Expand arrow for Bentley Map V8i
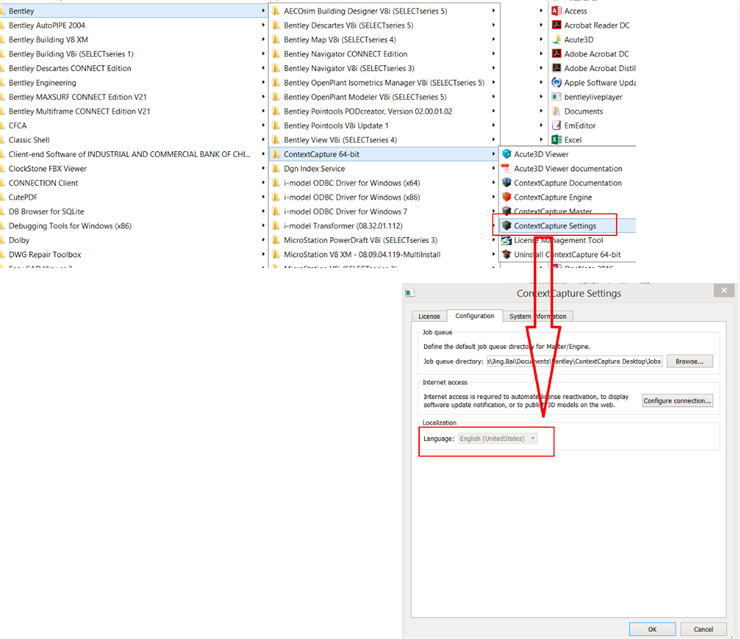Viewport: 740px width, 639px height. click(493, 40)
